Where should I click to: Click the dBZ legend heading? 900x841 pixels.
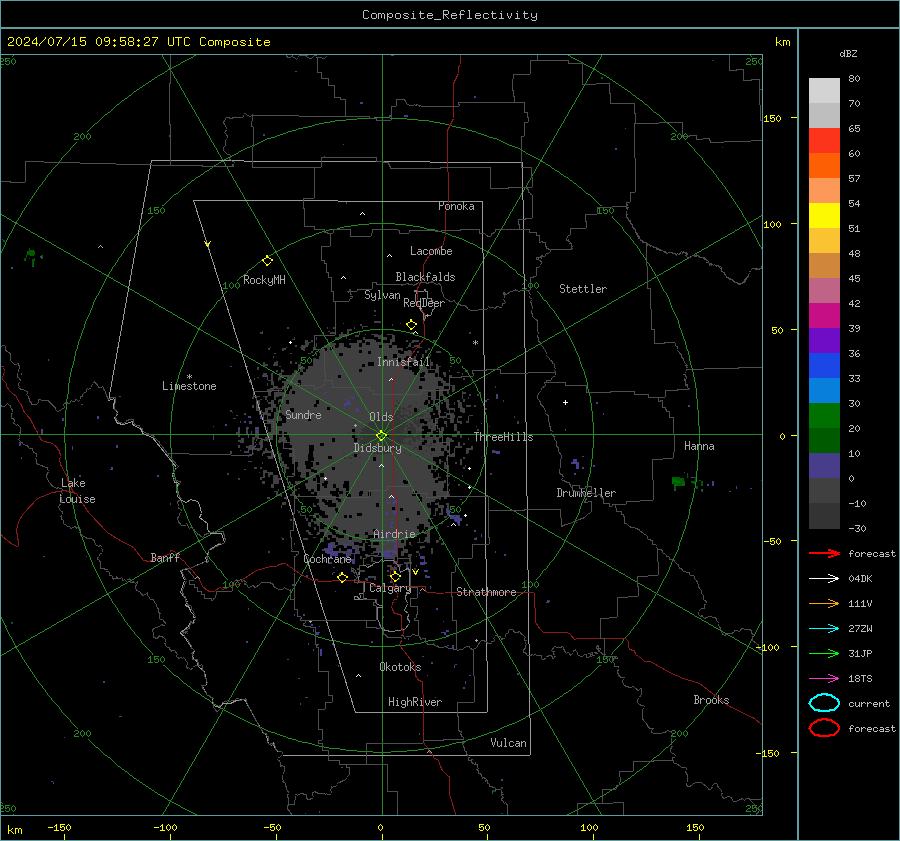tap(848, 53)
